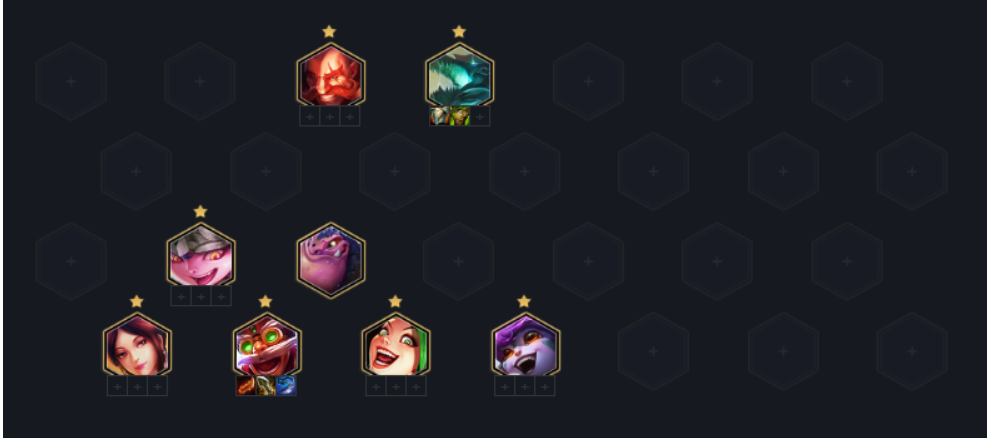The height and width of the screenshot is (438, 987).
Task: Open the first empty item slot under Gragas
Action: pos(310,116)
